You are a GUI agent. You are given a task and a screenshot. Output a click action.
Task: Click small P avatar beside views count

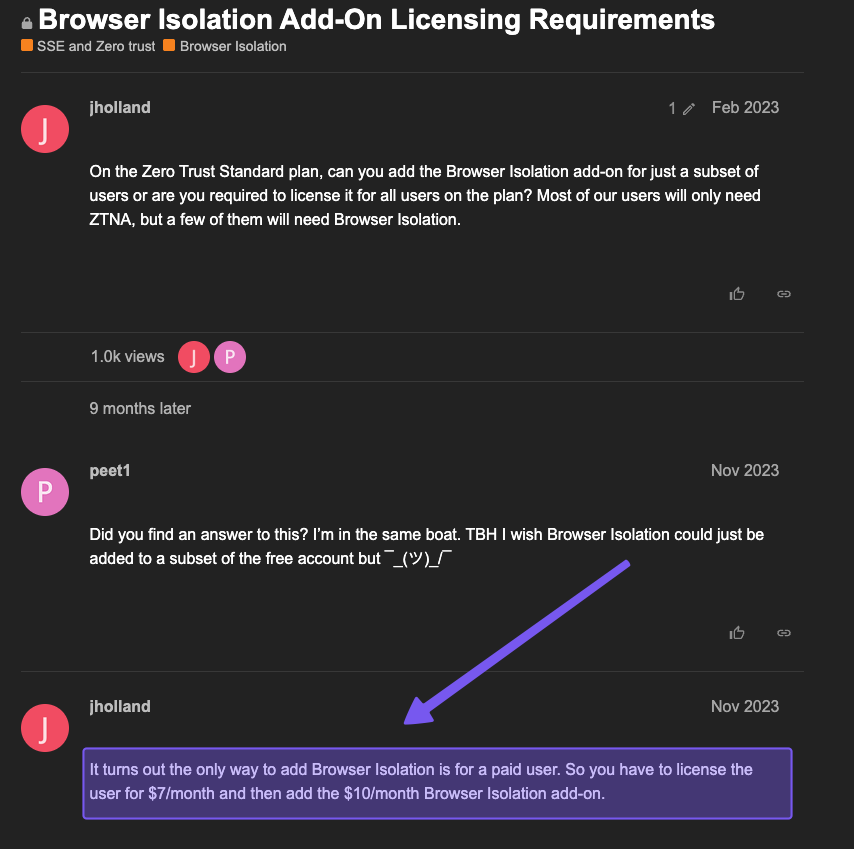230,357
